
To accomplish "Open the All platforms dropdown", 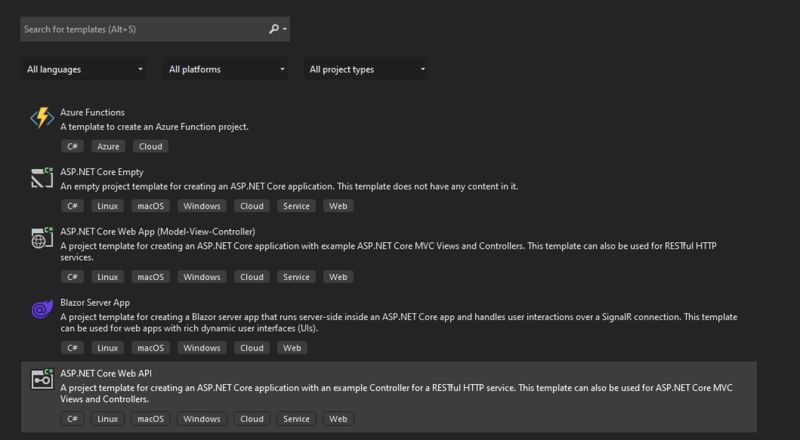I will (225, 69).
